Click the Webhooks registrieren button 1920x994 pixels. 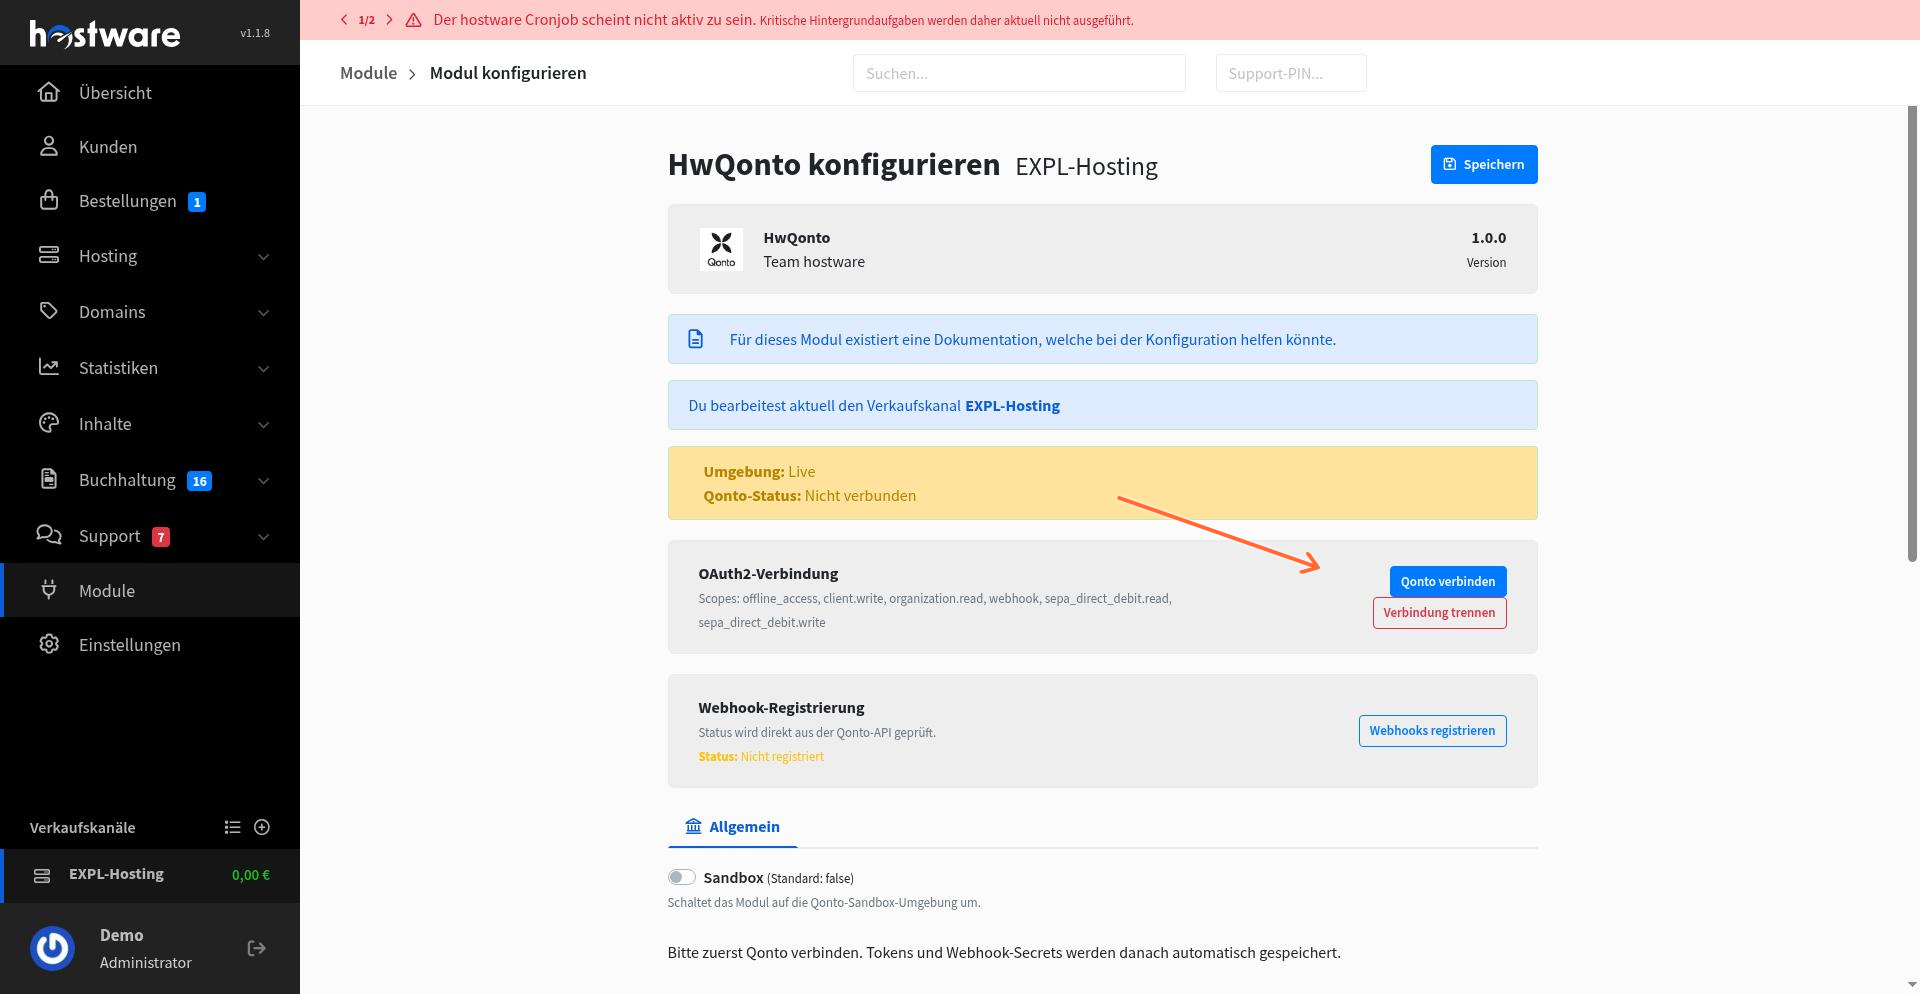[1432, 730]
